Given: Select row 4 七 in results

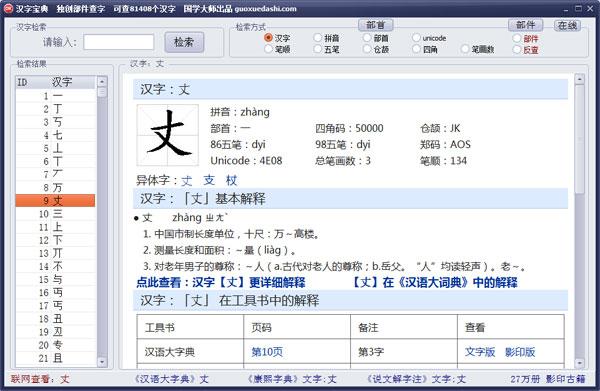Looking at the screenshot, I should click(55, 135).
